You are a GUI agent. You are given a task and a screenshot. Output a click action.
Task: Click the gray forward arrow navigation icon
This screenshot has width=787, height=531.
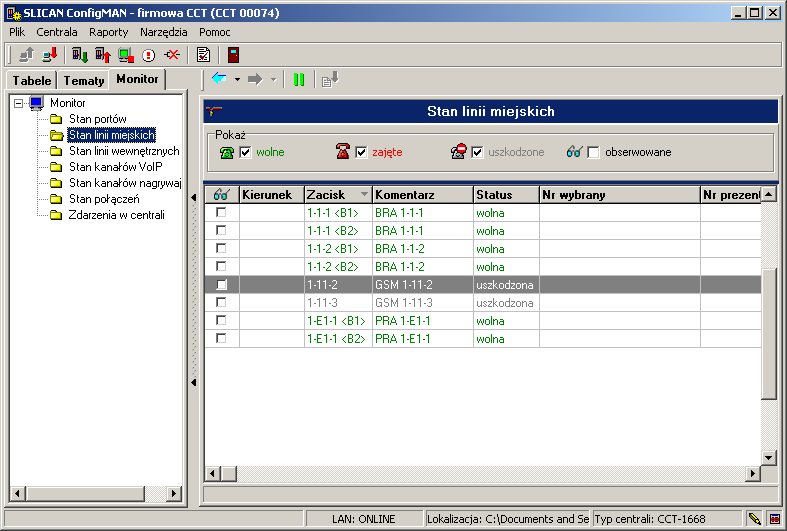255,79
